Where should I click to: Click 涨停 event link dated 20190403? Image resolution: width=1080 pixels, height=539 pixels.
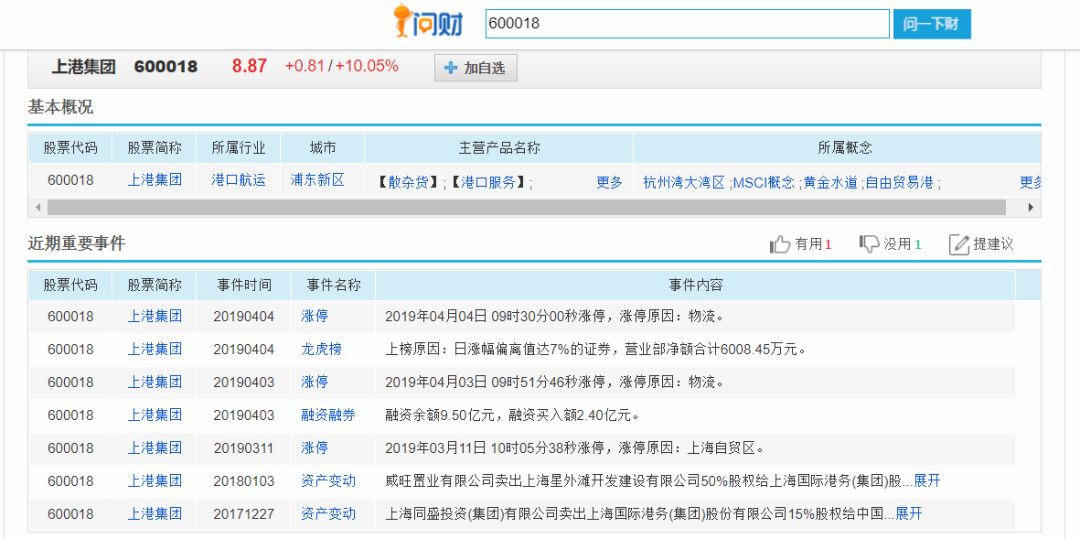coord(315,382)
